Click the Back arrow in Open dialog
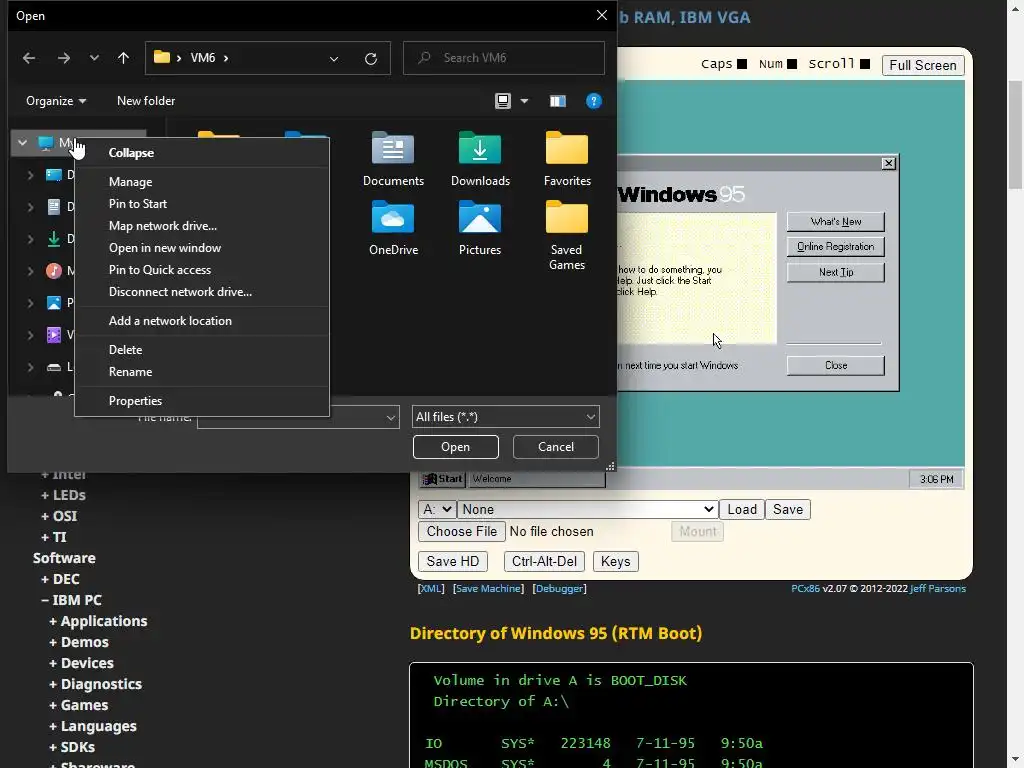Viewport: 1024px width, 768px height. (29, 58)
